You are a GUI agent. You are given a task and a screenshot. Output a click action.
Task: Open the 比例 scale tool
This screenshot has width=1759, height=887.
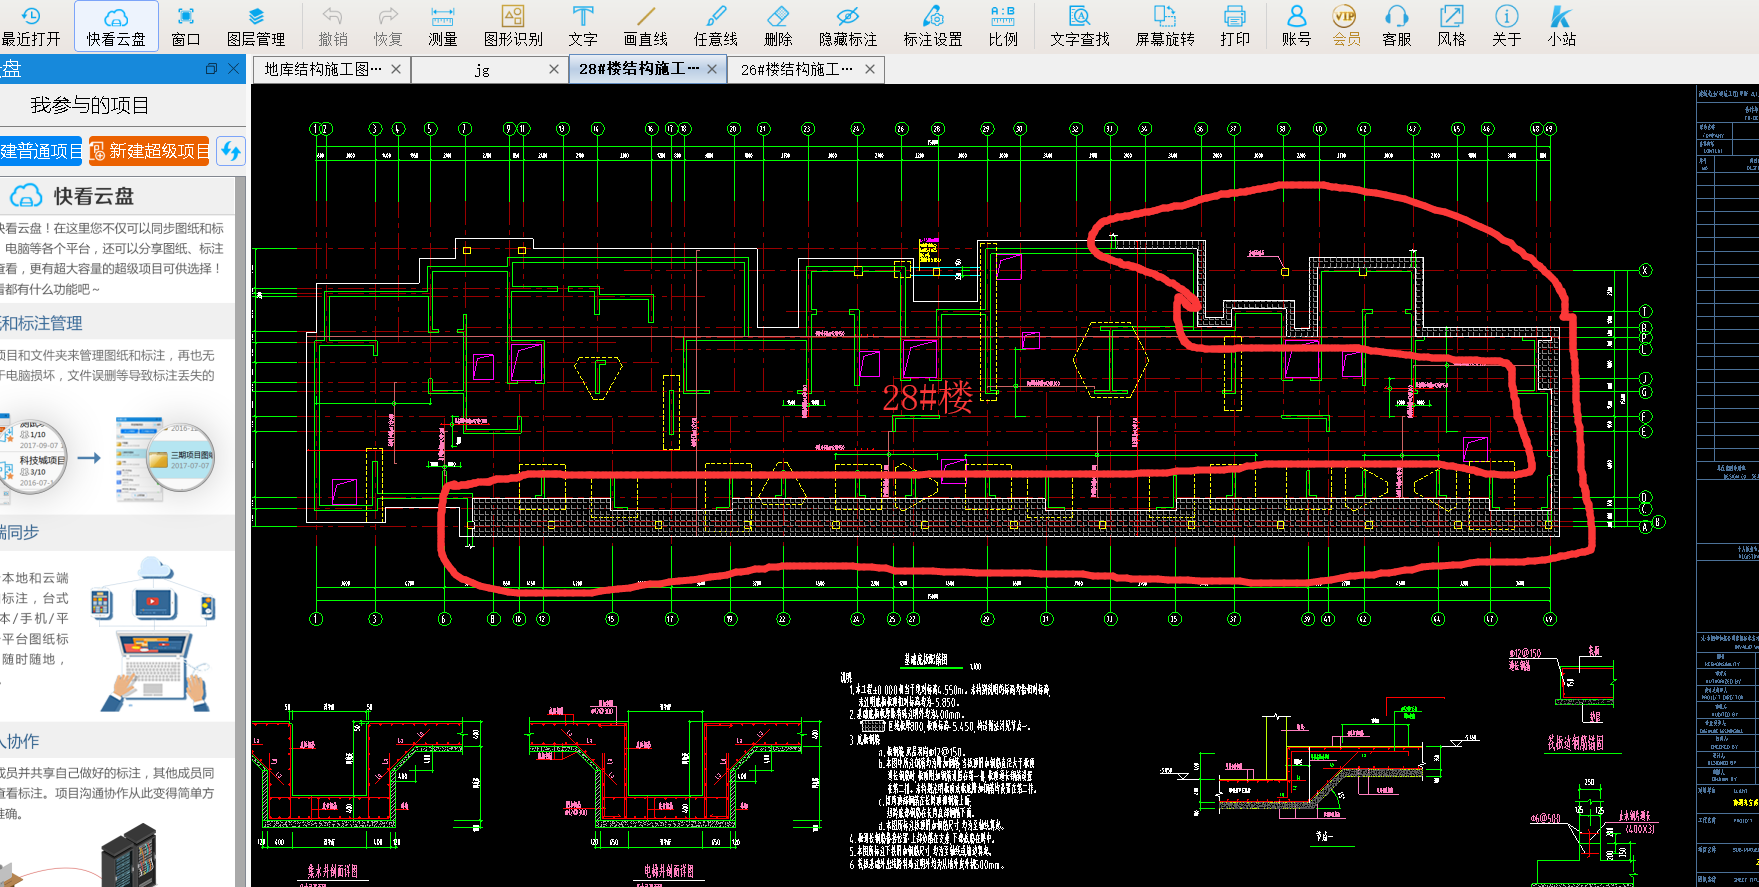coord(1003,26)
